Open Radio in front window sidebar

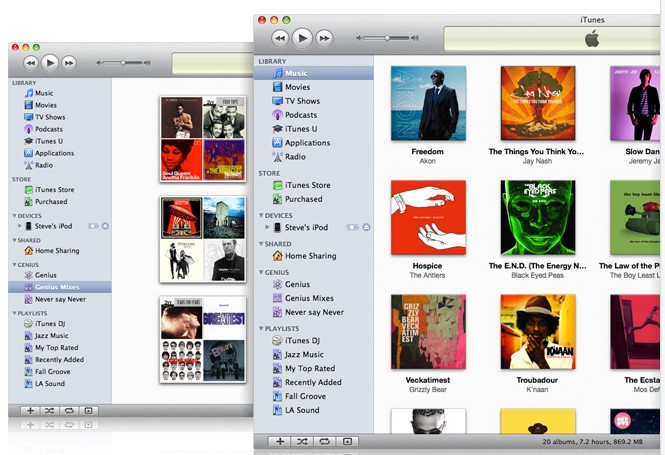[x=314, y=157]
